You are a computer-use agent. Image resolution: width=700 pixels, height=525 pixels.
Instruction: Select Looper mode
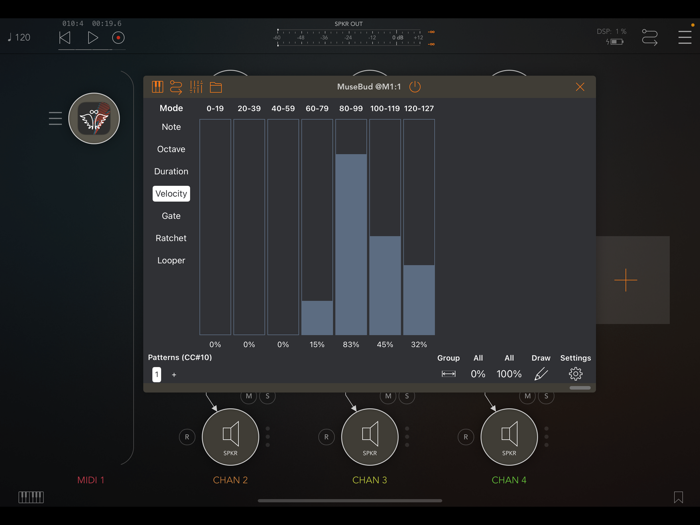(171, 261)
